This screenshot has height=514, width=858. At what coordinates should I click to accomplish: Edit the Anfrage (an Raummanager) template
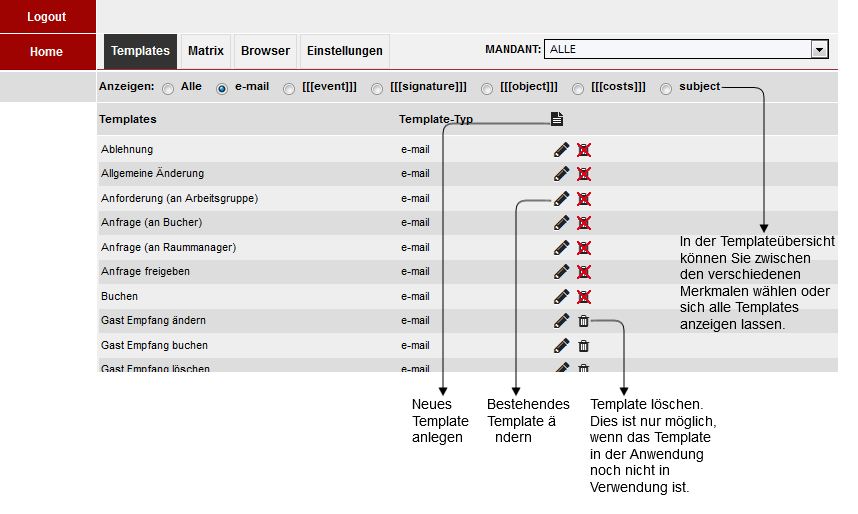tap(561, 247)
